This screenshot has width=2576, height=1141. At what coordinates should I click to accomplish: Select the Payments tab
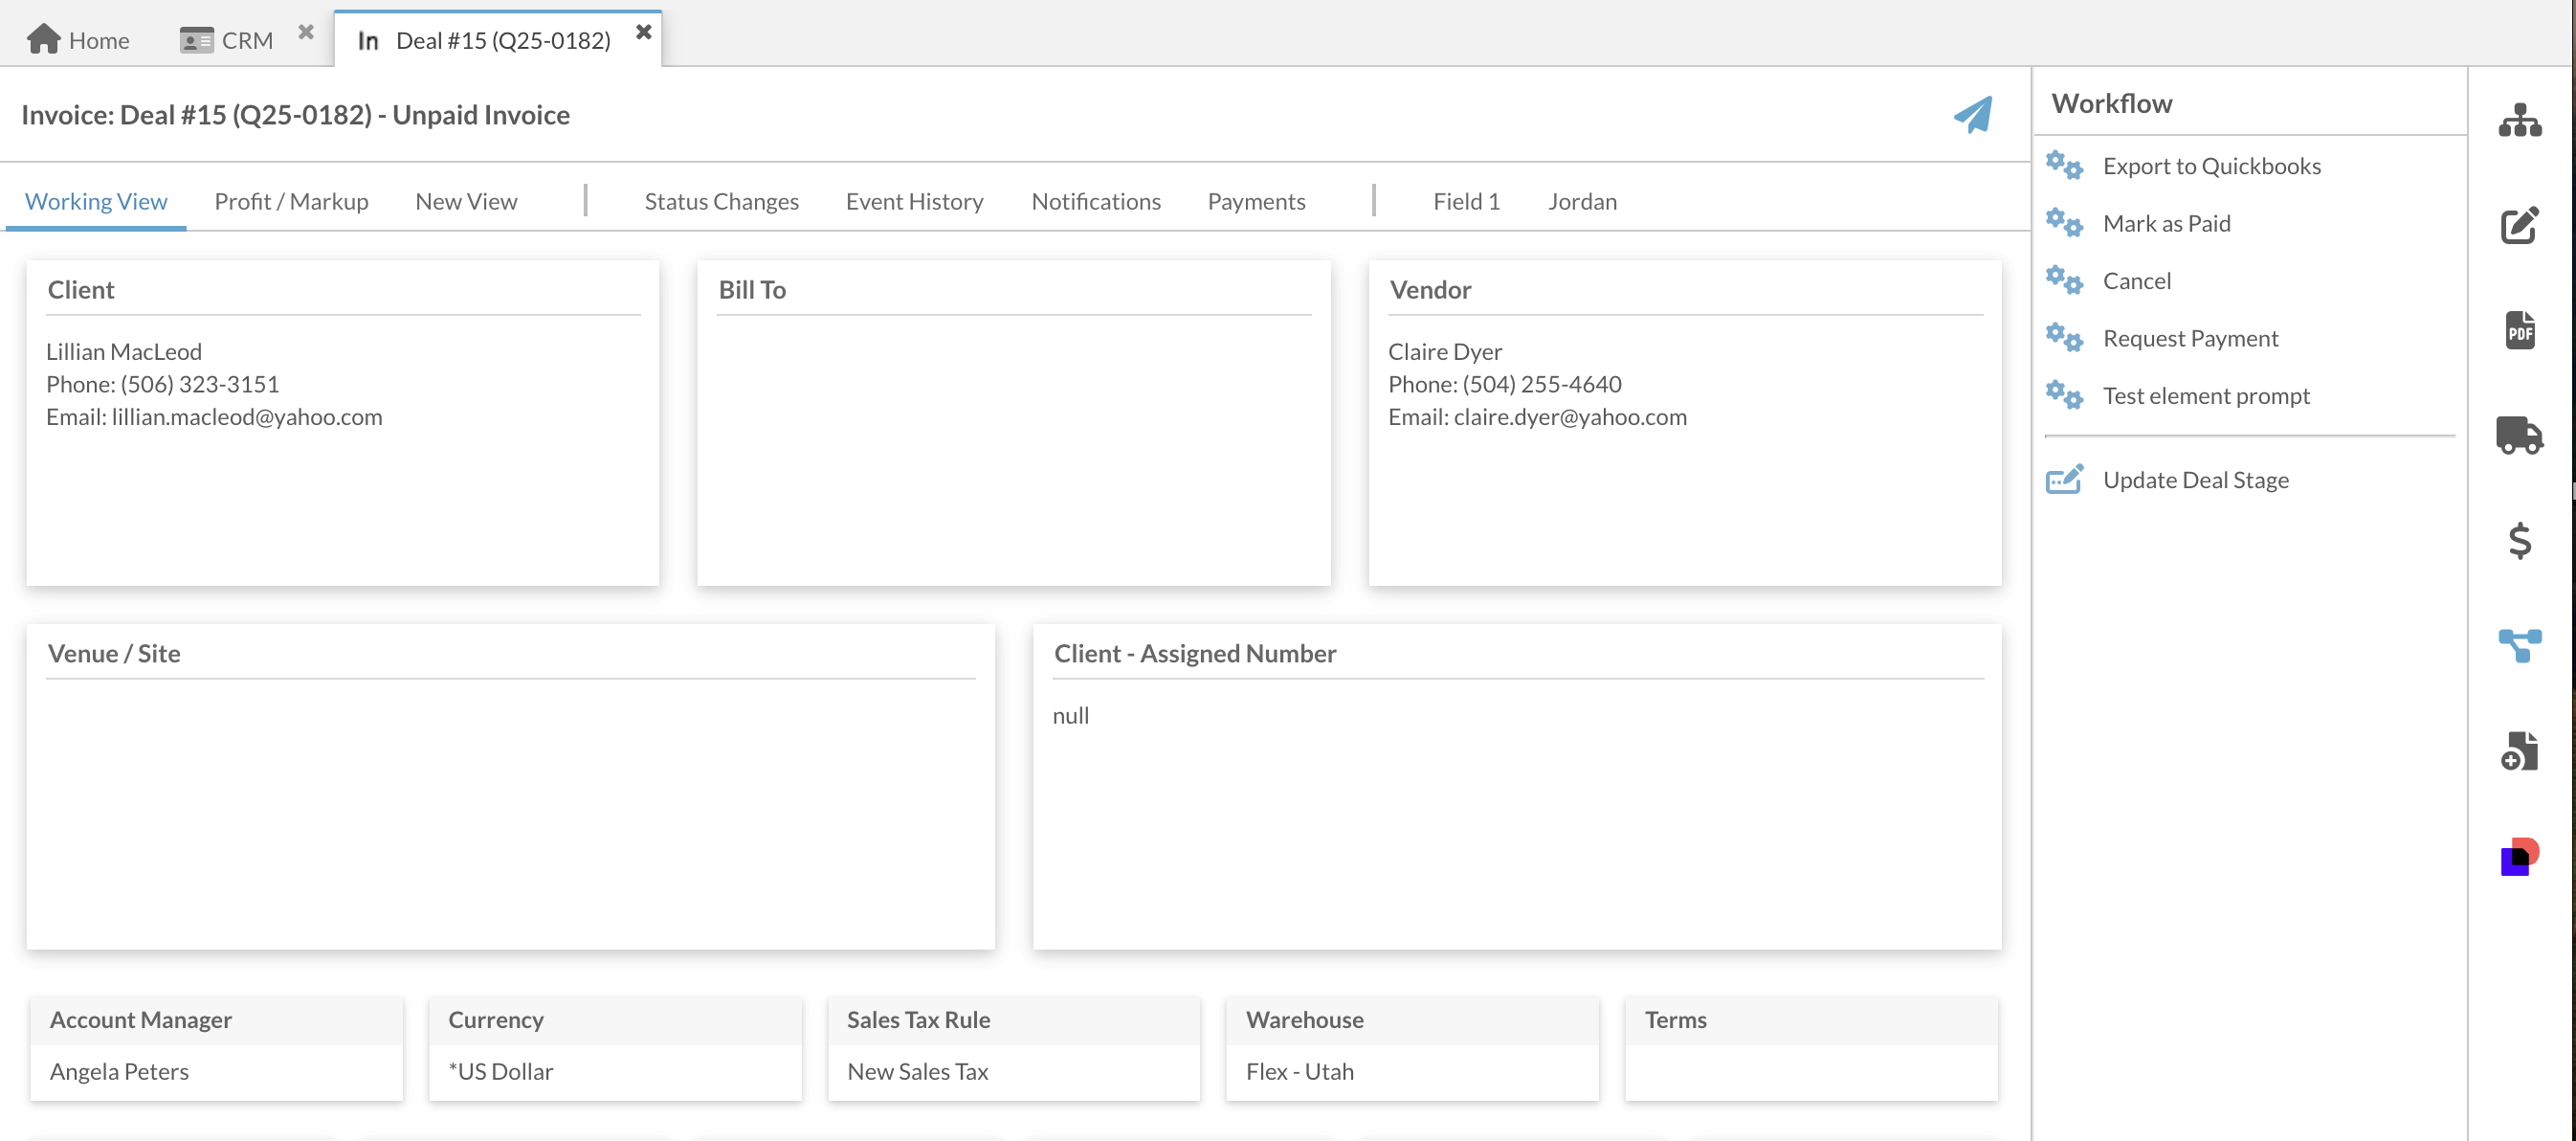pyautogui.click(x=1256, y=202)
